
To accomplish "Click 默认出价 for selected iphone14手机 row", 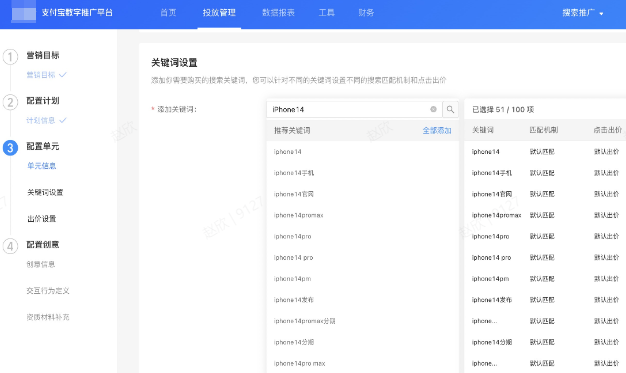I will point(606,173).
